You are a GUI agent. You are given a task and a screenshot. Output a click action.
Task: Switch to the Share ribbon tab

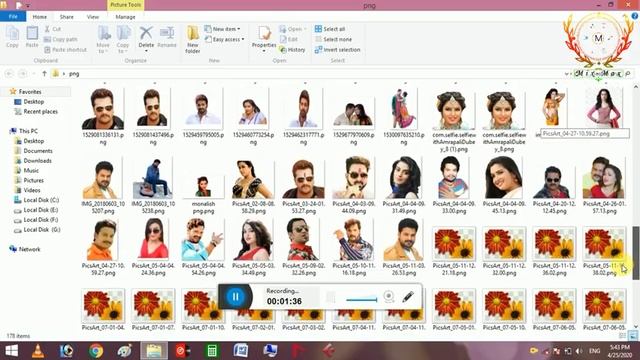(x=67, y=17)
